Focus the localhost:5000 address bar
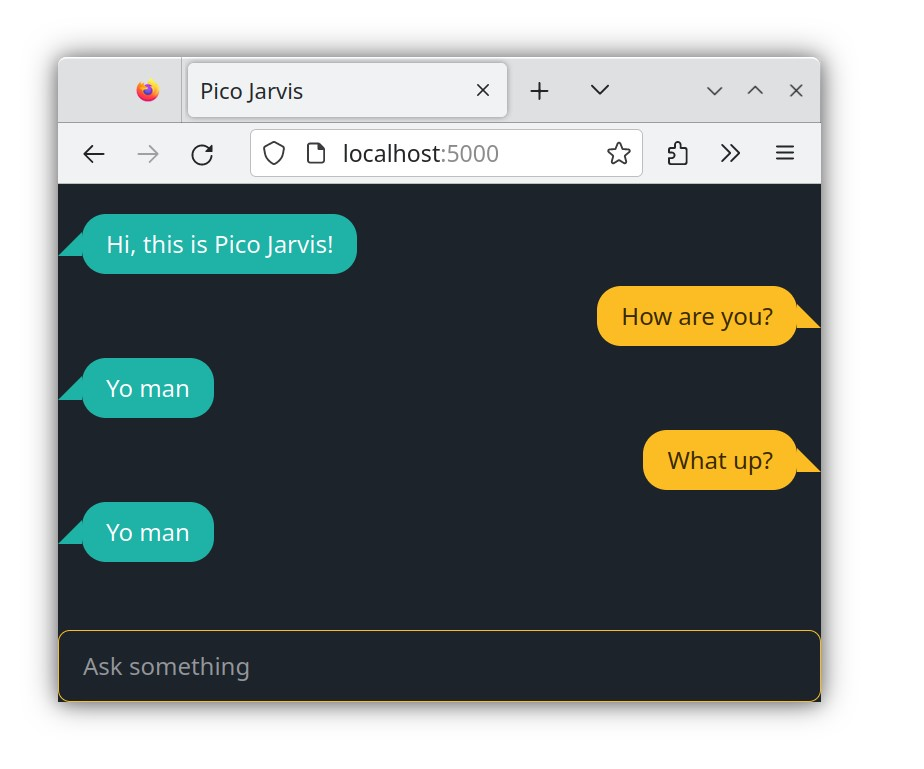The height and width of the screenshot is (769, 924). point(446,153)
